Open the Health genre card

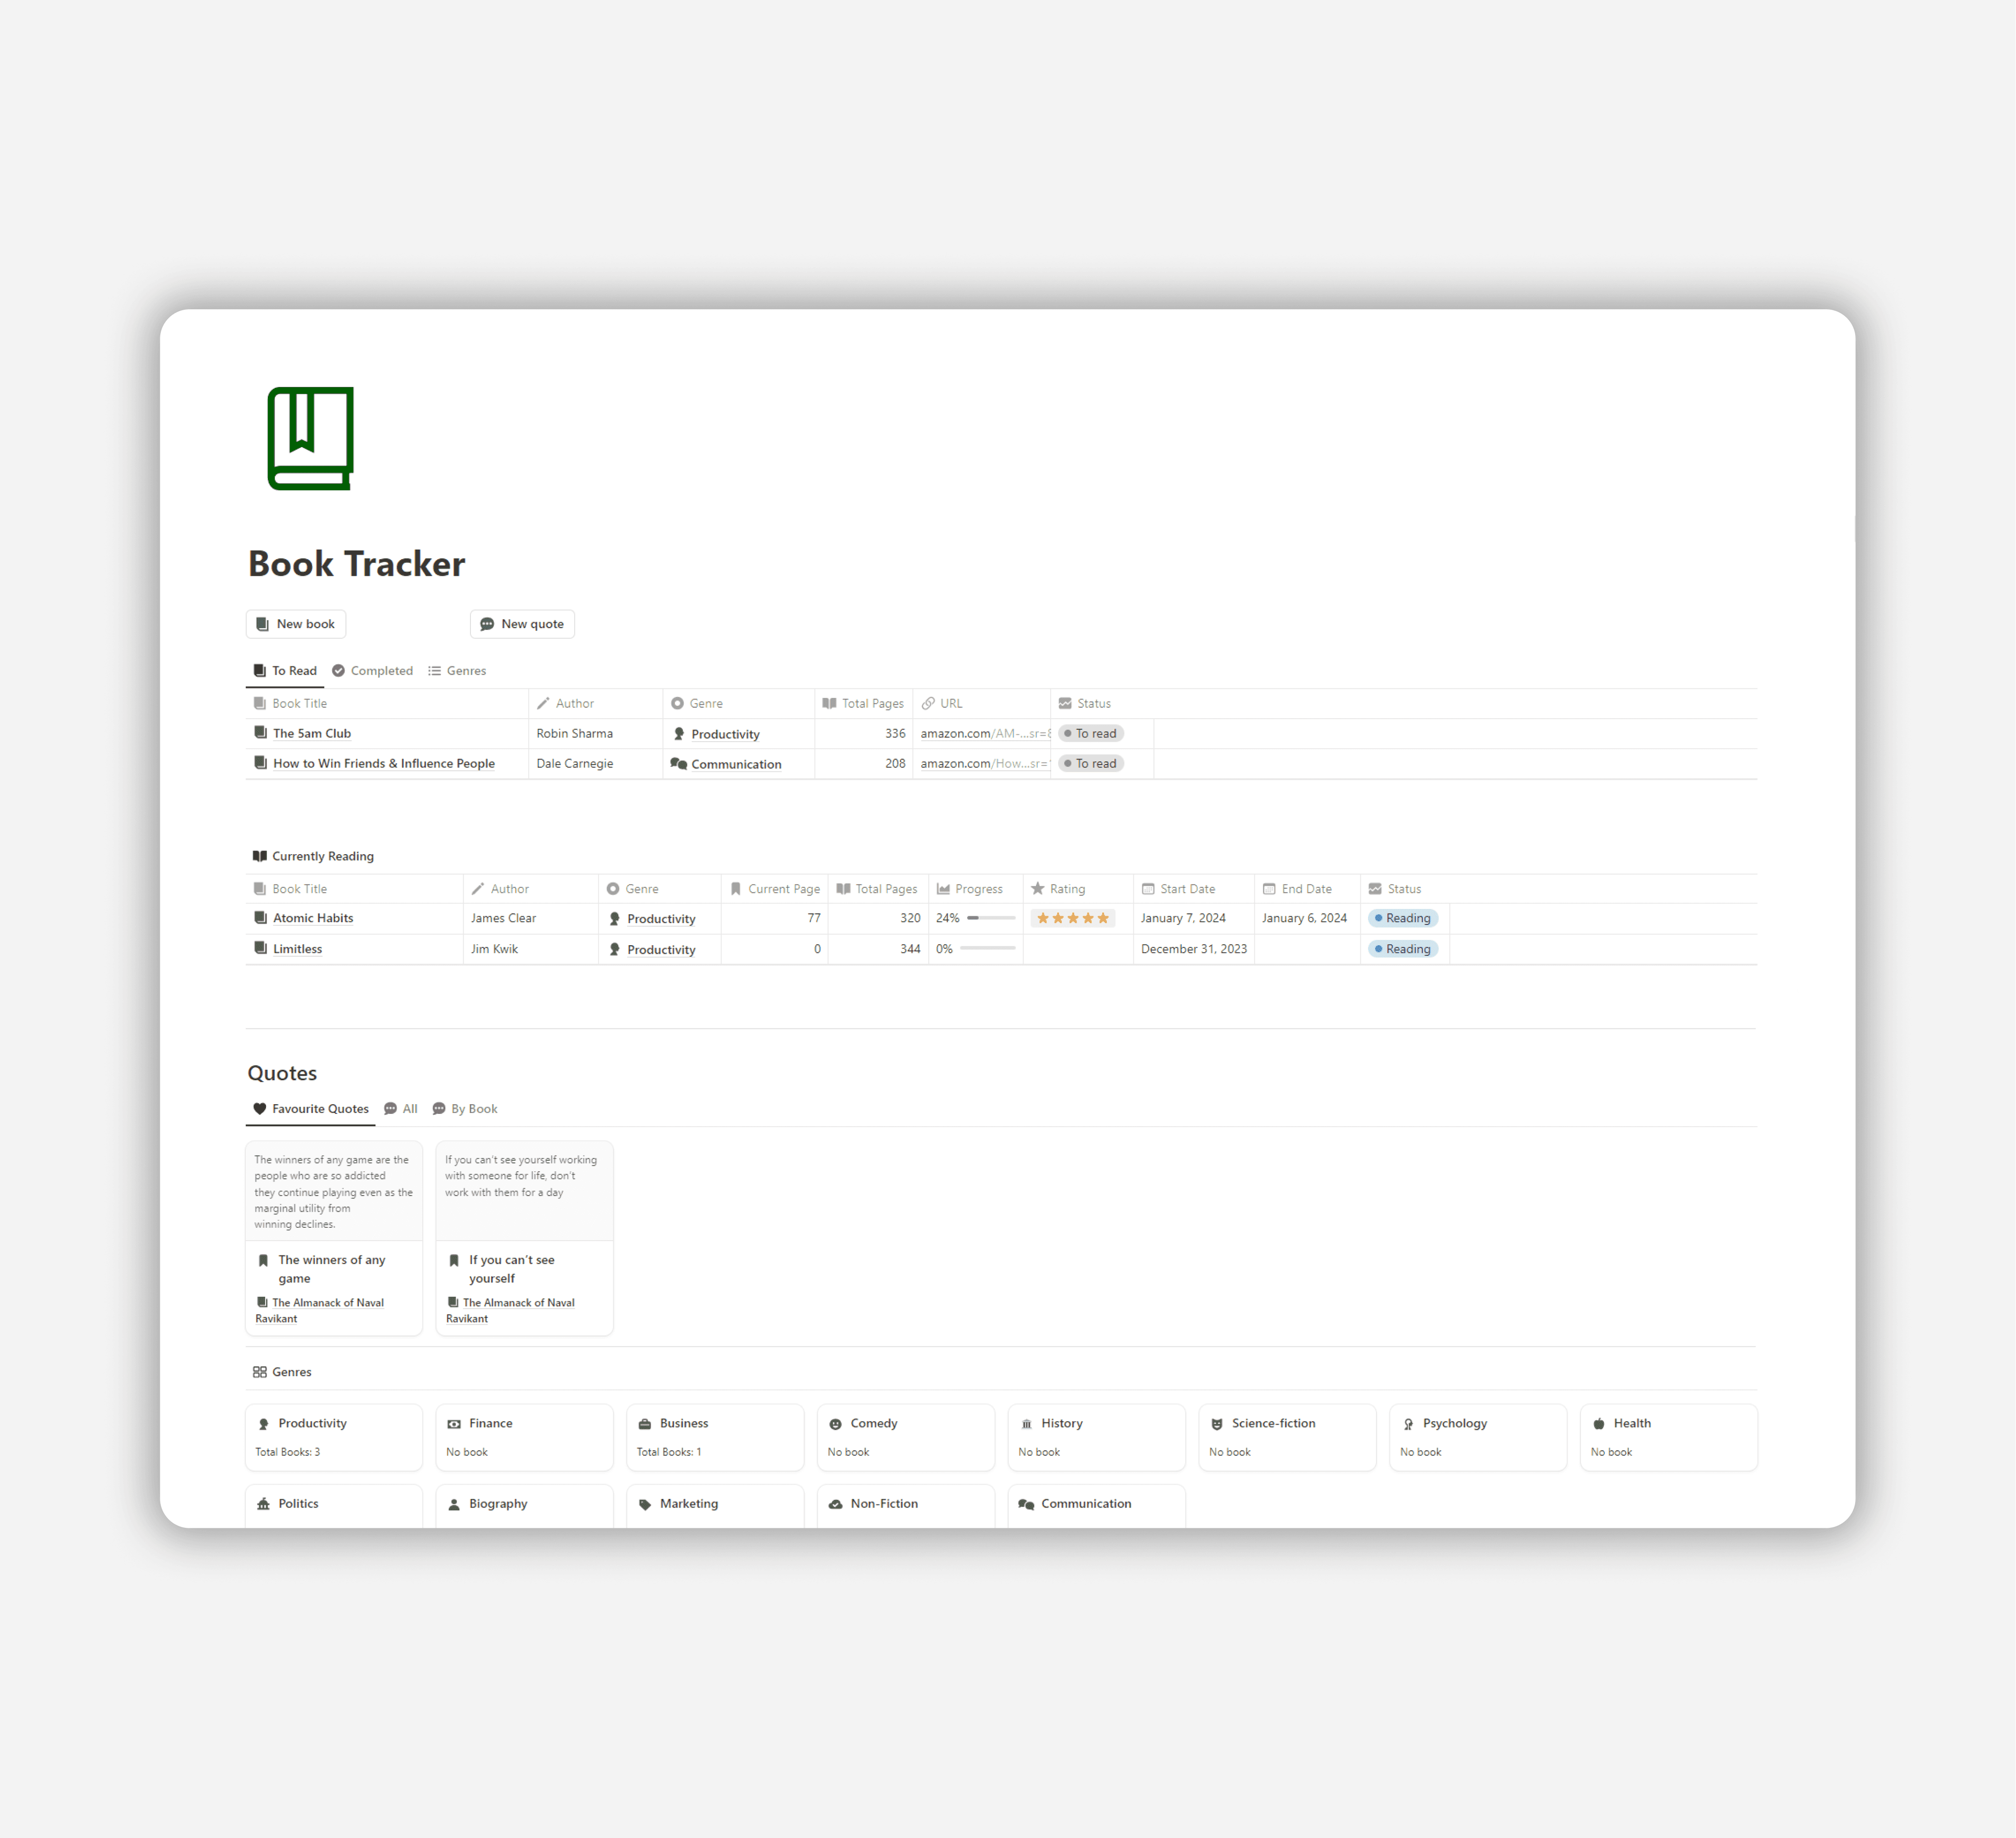pos(1669,1437)
